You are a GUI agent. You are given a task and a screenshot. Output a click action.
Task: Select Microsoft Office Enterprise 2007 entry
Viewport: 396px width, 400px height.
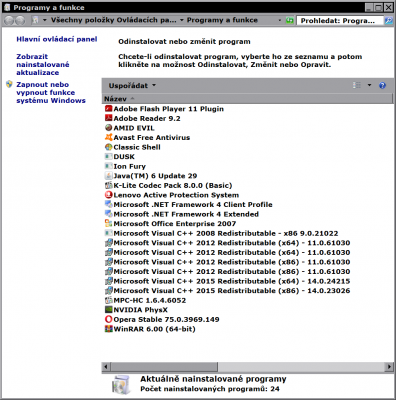tap(170, 224)
